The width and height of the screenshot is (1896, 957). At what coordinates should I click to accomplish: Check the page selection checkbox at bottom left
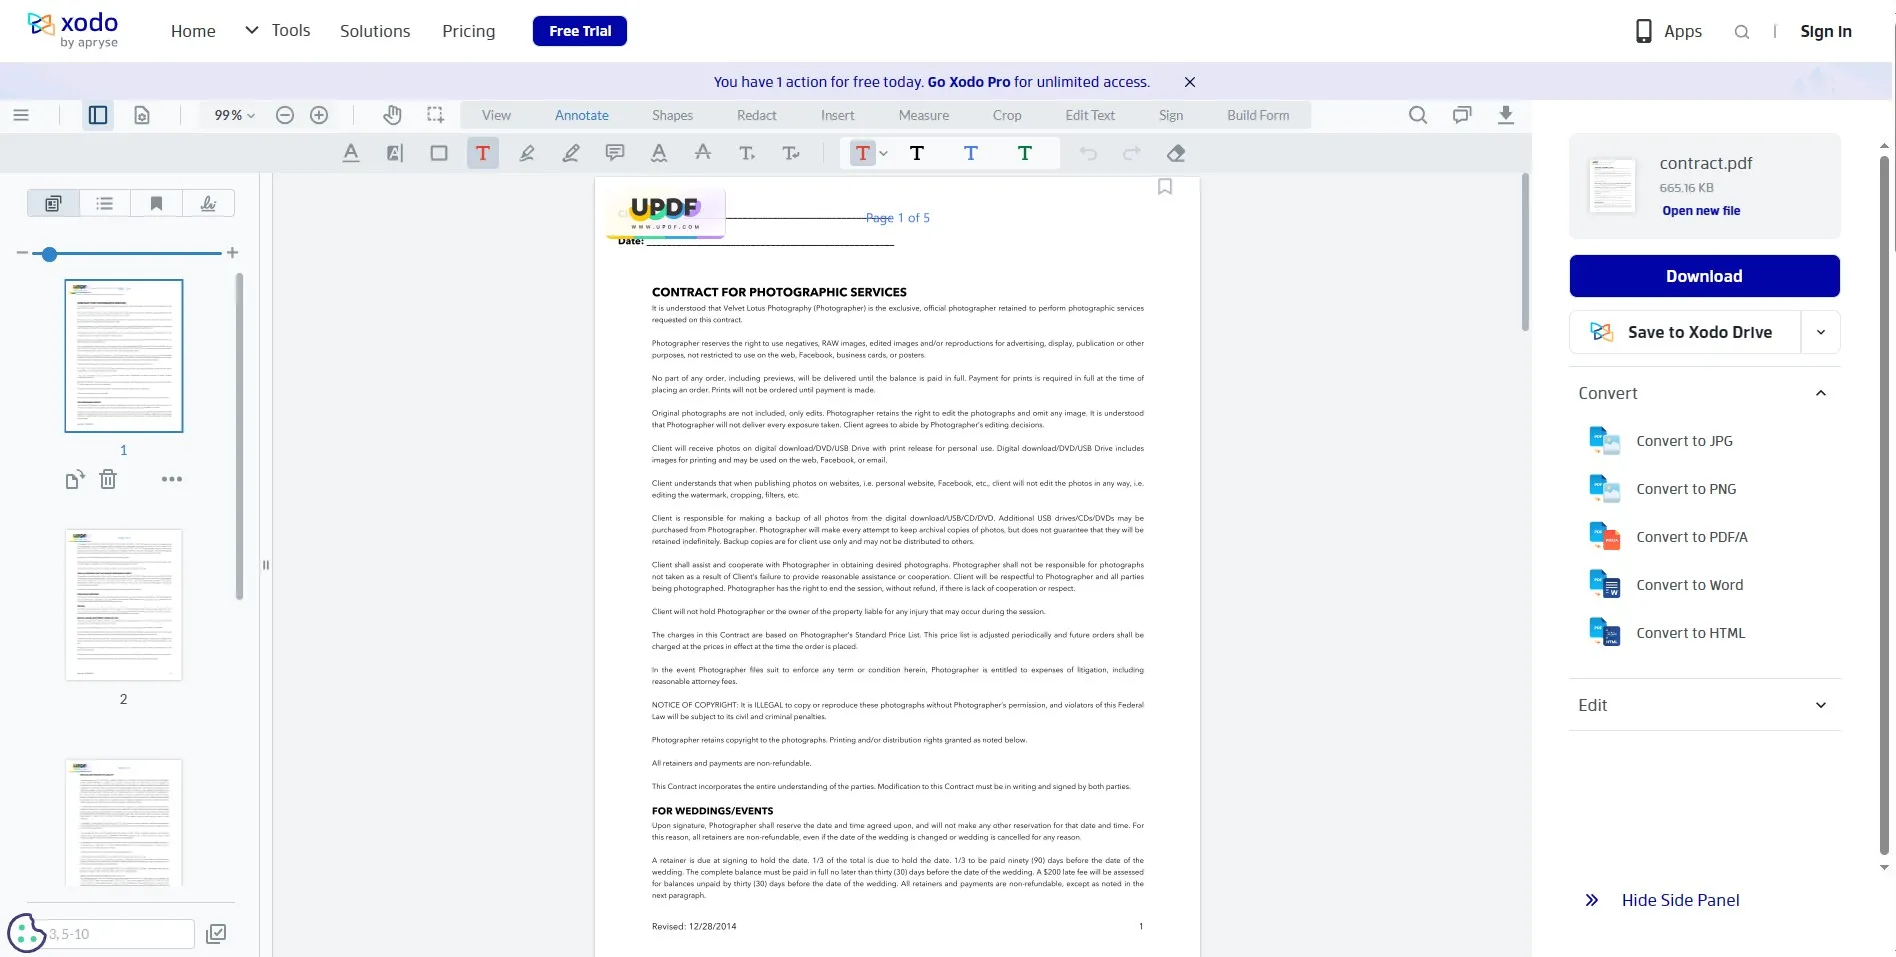click(x=215, y=933)
